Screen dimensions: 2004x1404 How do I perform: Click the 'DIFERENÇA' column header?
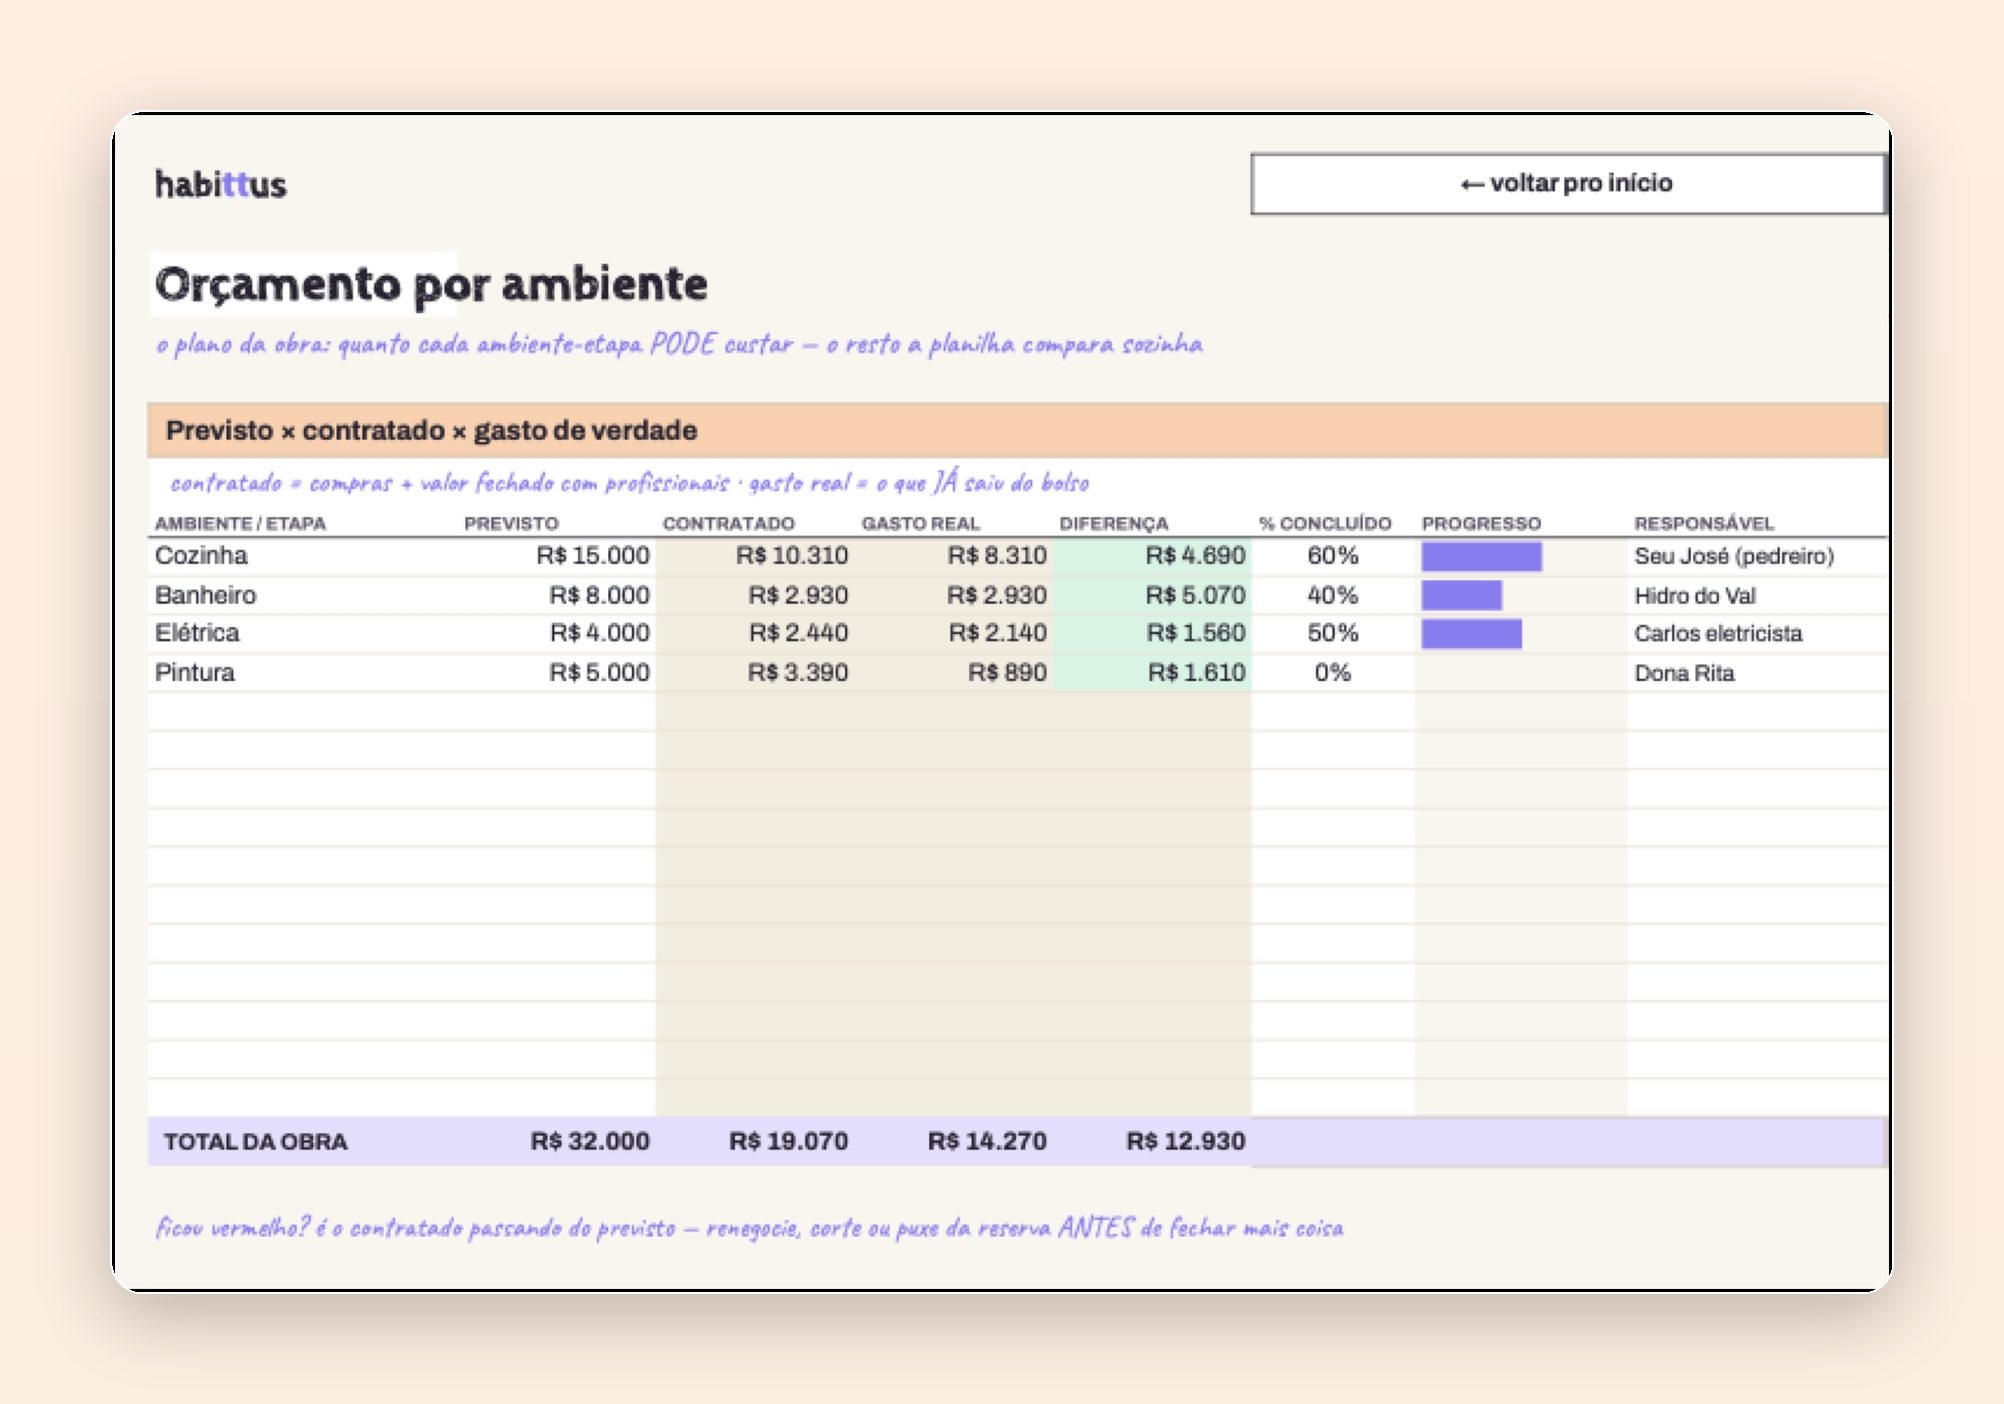click(x=1114, y=524)
